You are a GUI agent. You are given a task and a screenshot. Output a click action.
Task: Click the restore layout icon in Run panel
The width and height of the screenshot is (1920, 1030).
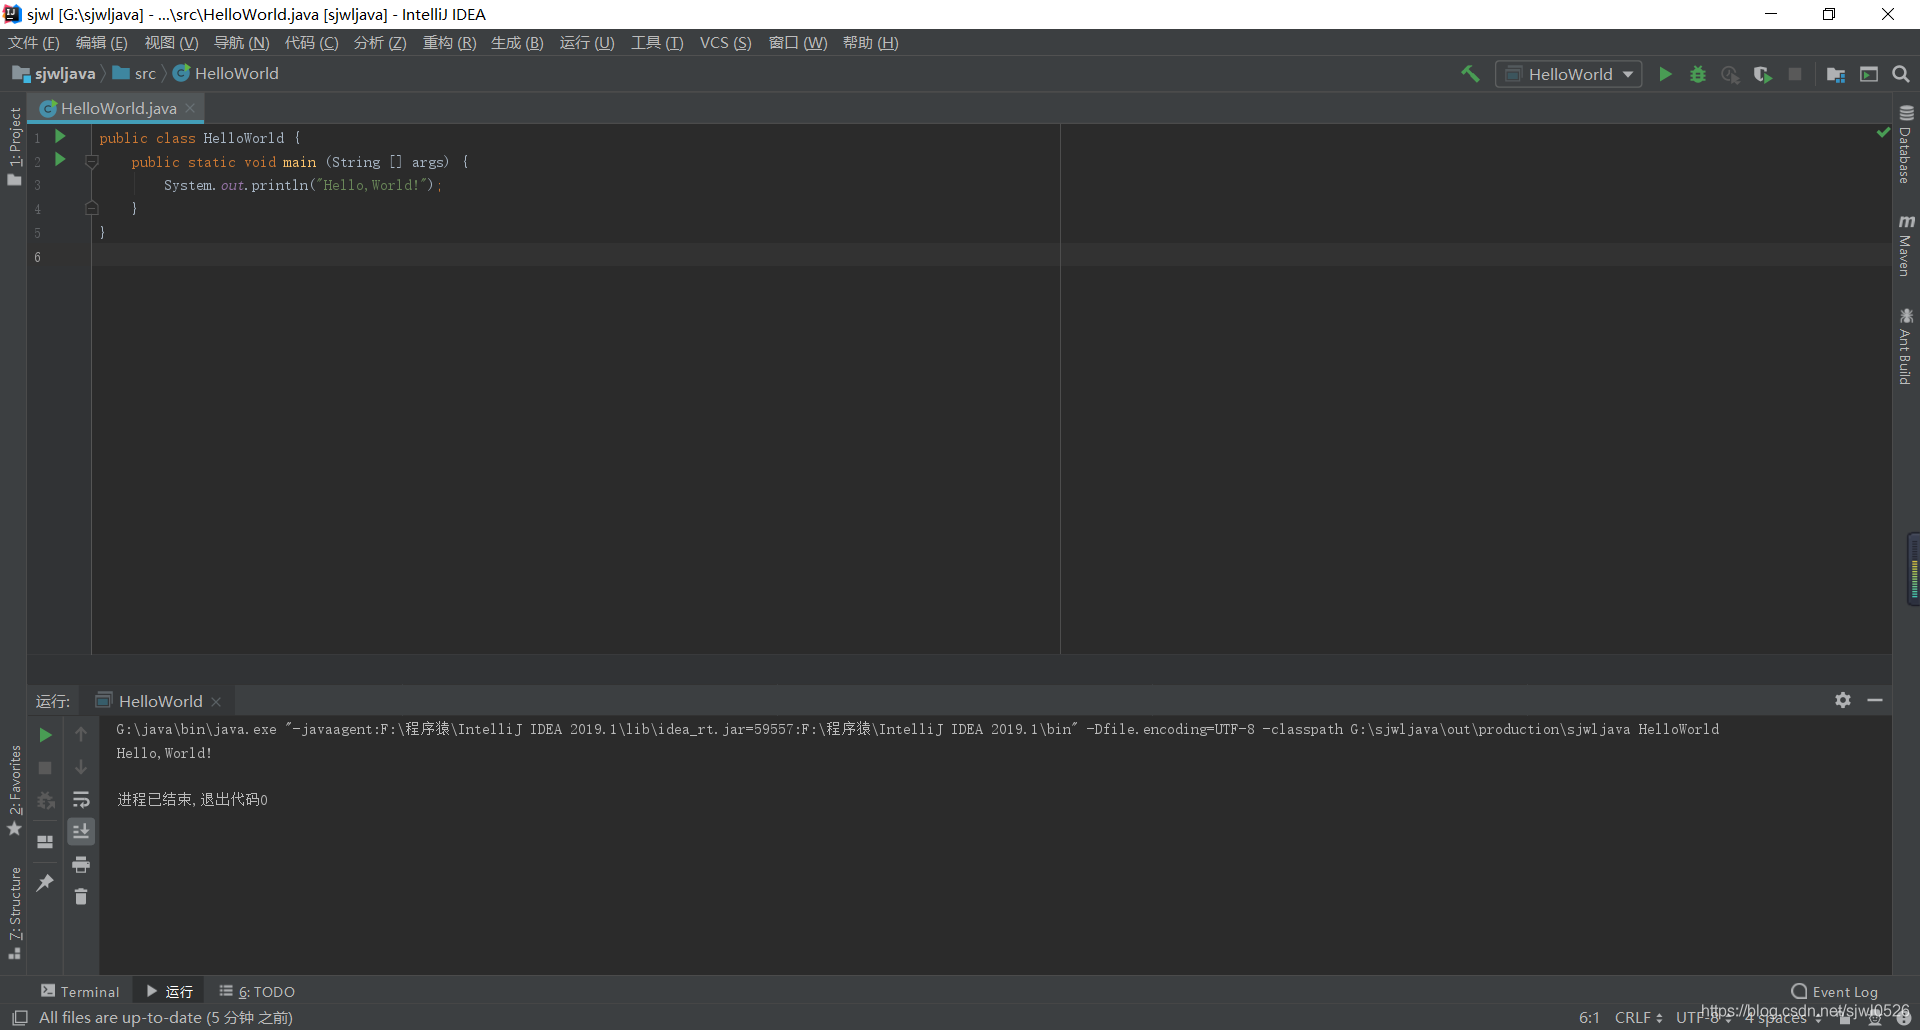pyautogui.click(x=45, y=842)
